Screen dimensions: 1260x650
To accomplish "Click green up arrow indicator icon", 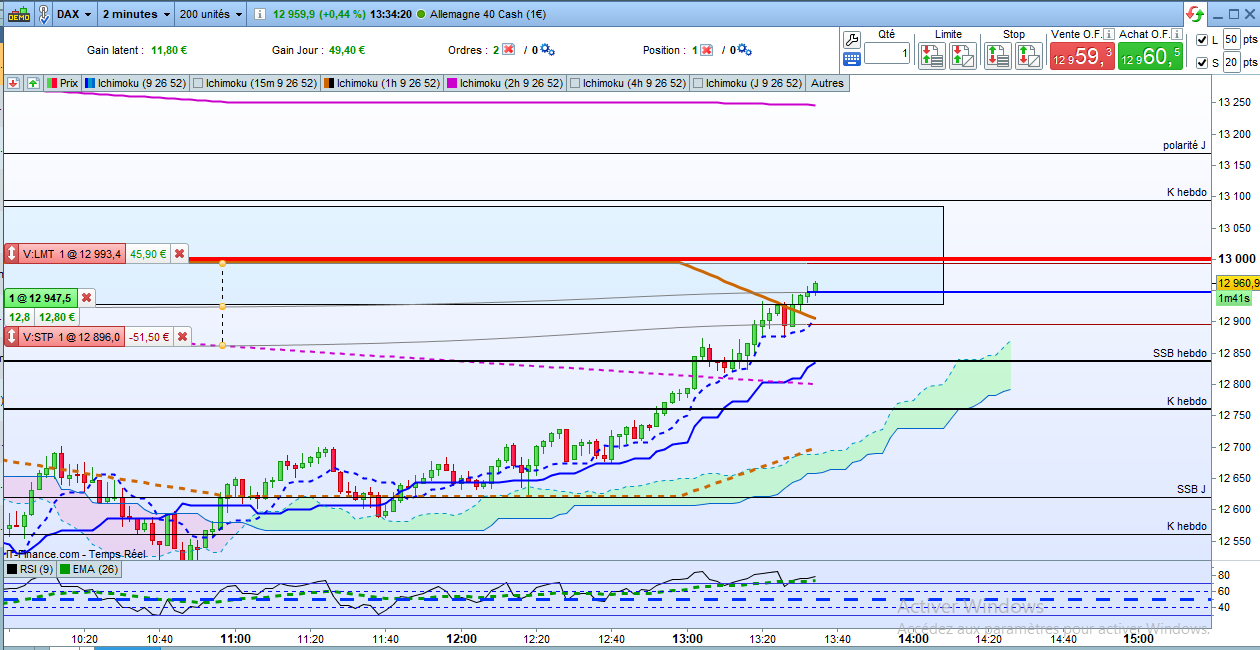I will point(33,83).
